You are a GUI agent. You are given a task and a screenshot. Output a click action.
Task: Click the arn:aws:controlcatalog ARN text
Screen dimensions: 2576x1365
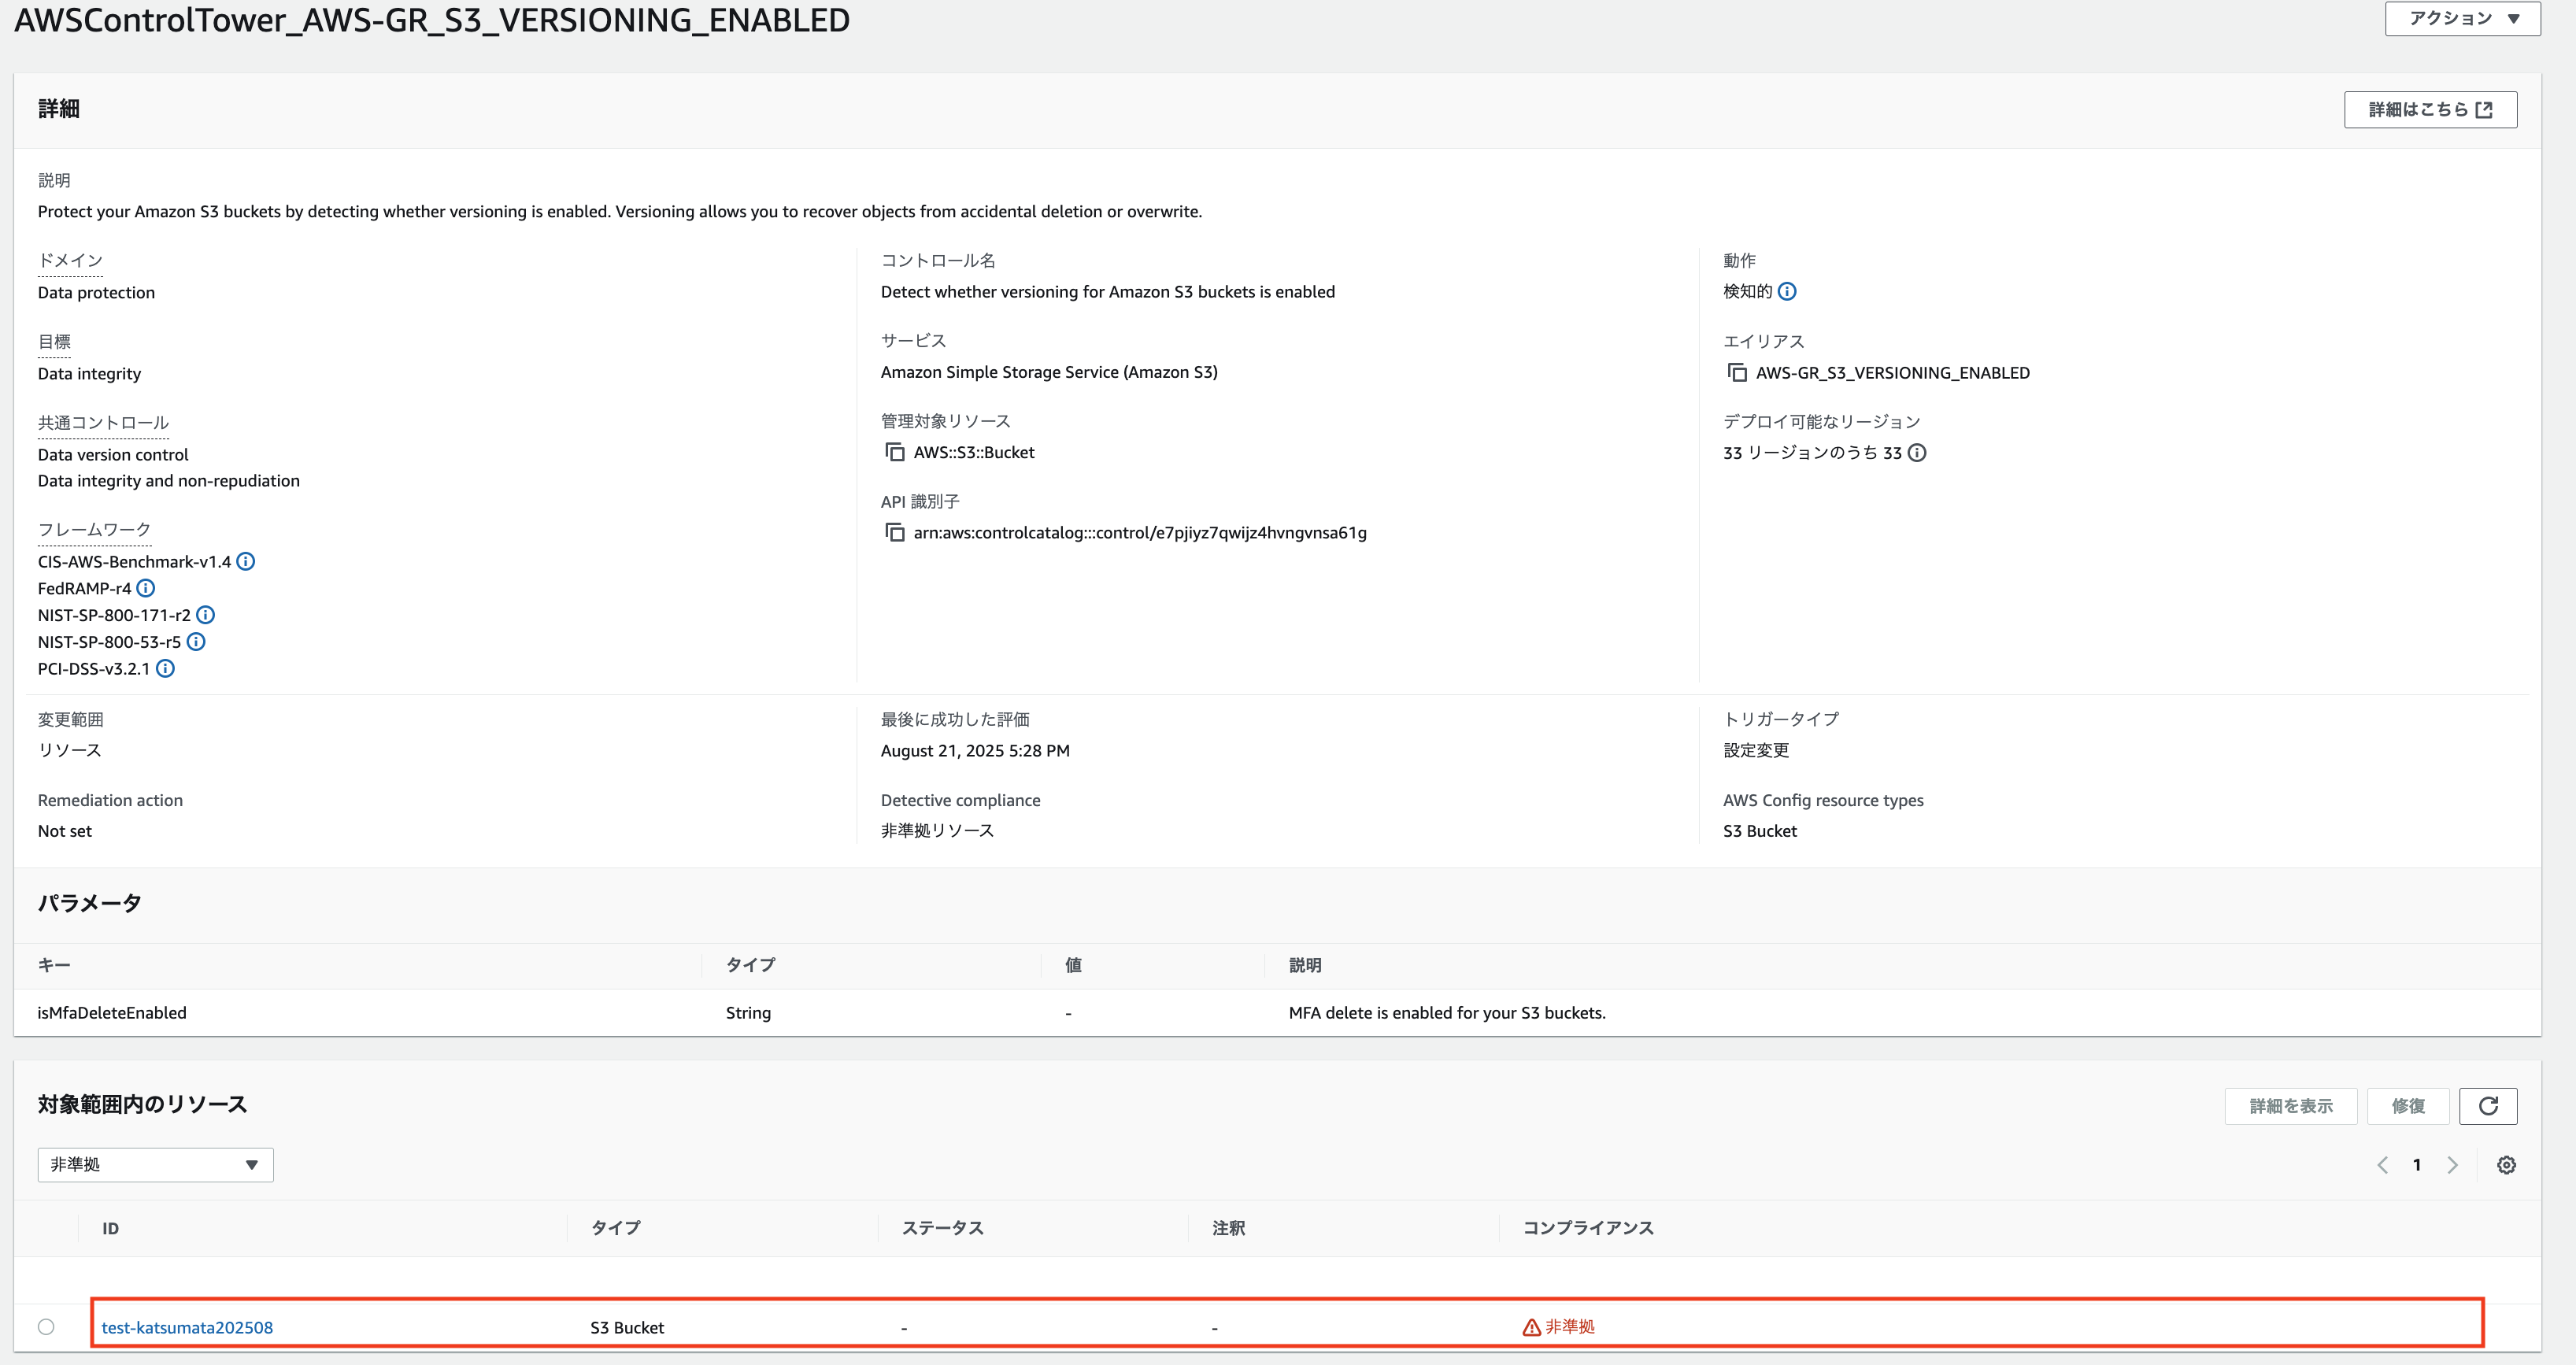(x=1140, y=532)
